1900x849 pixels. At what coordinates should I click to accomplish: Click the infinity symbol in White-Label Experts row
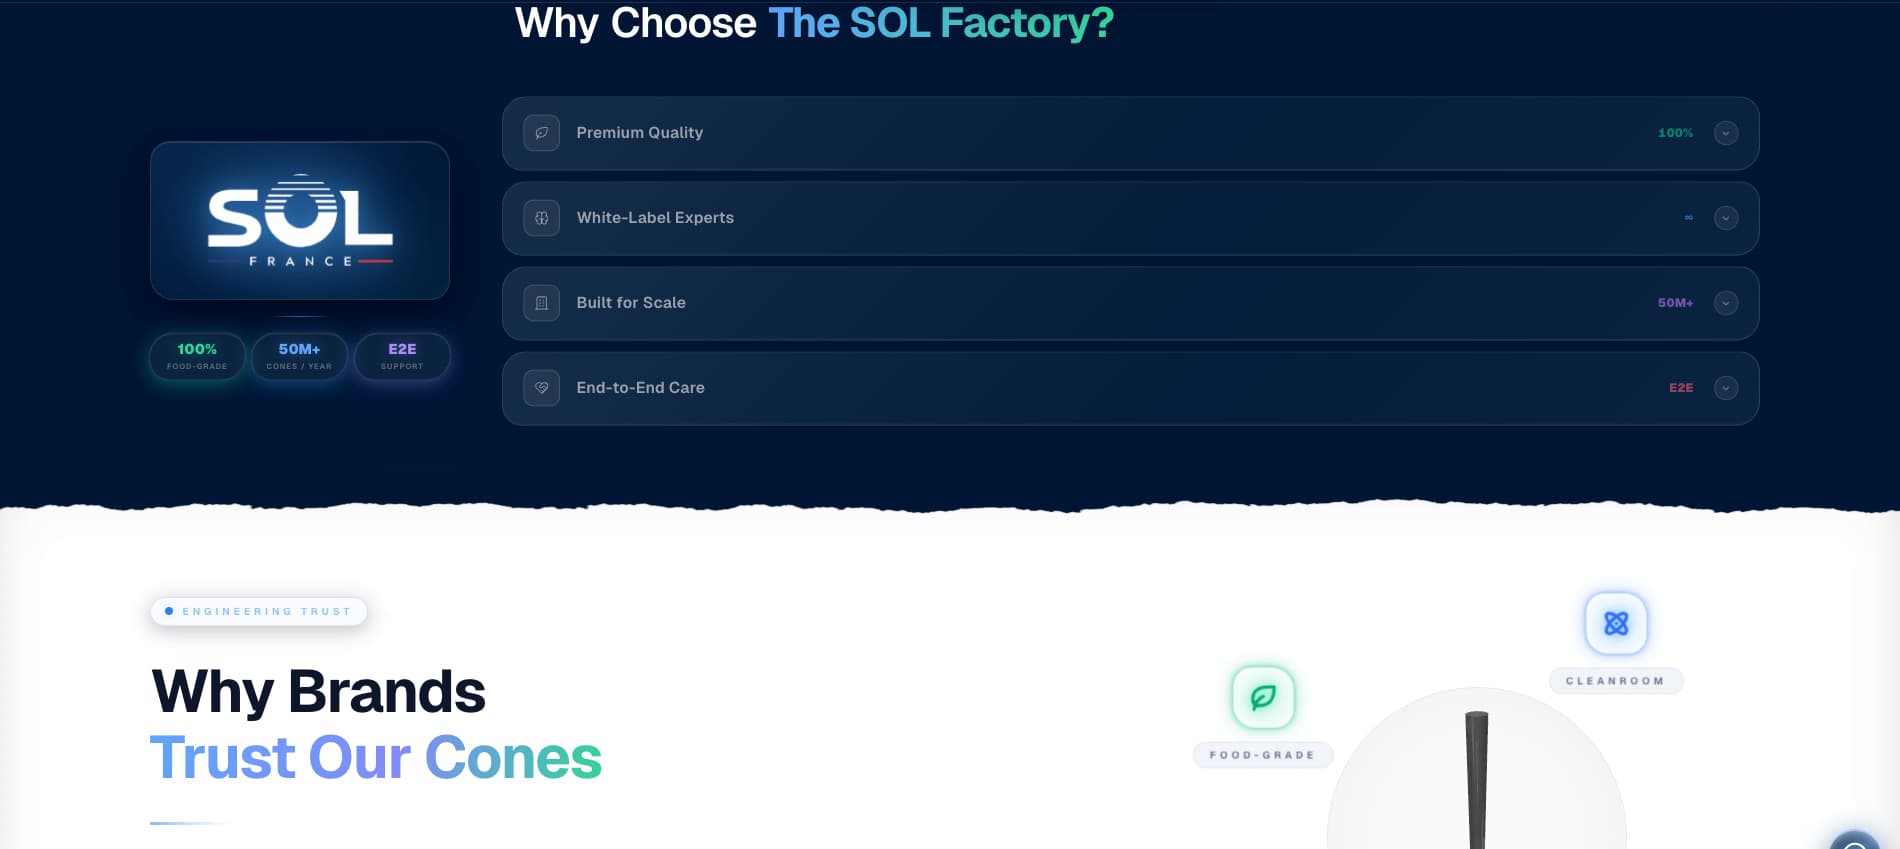(1688, 218)
